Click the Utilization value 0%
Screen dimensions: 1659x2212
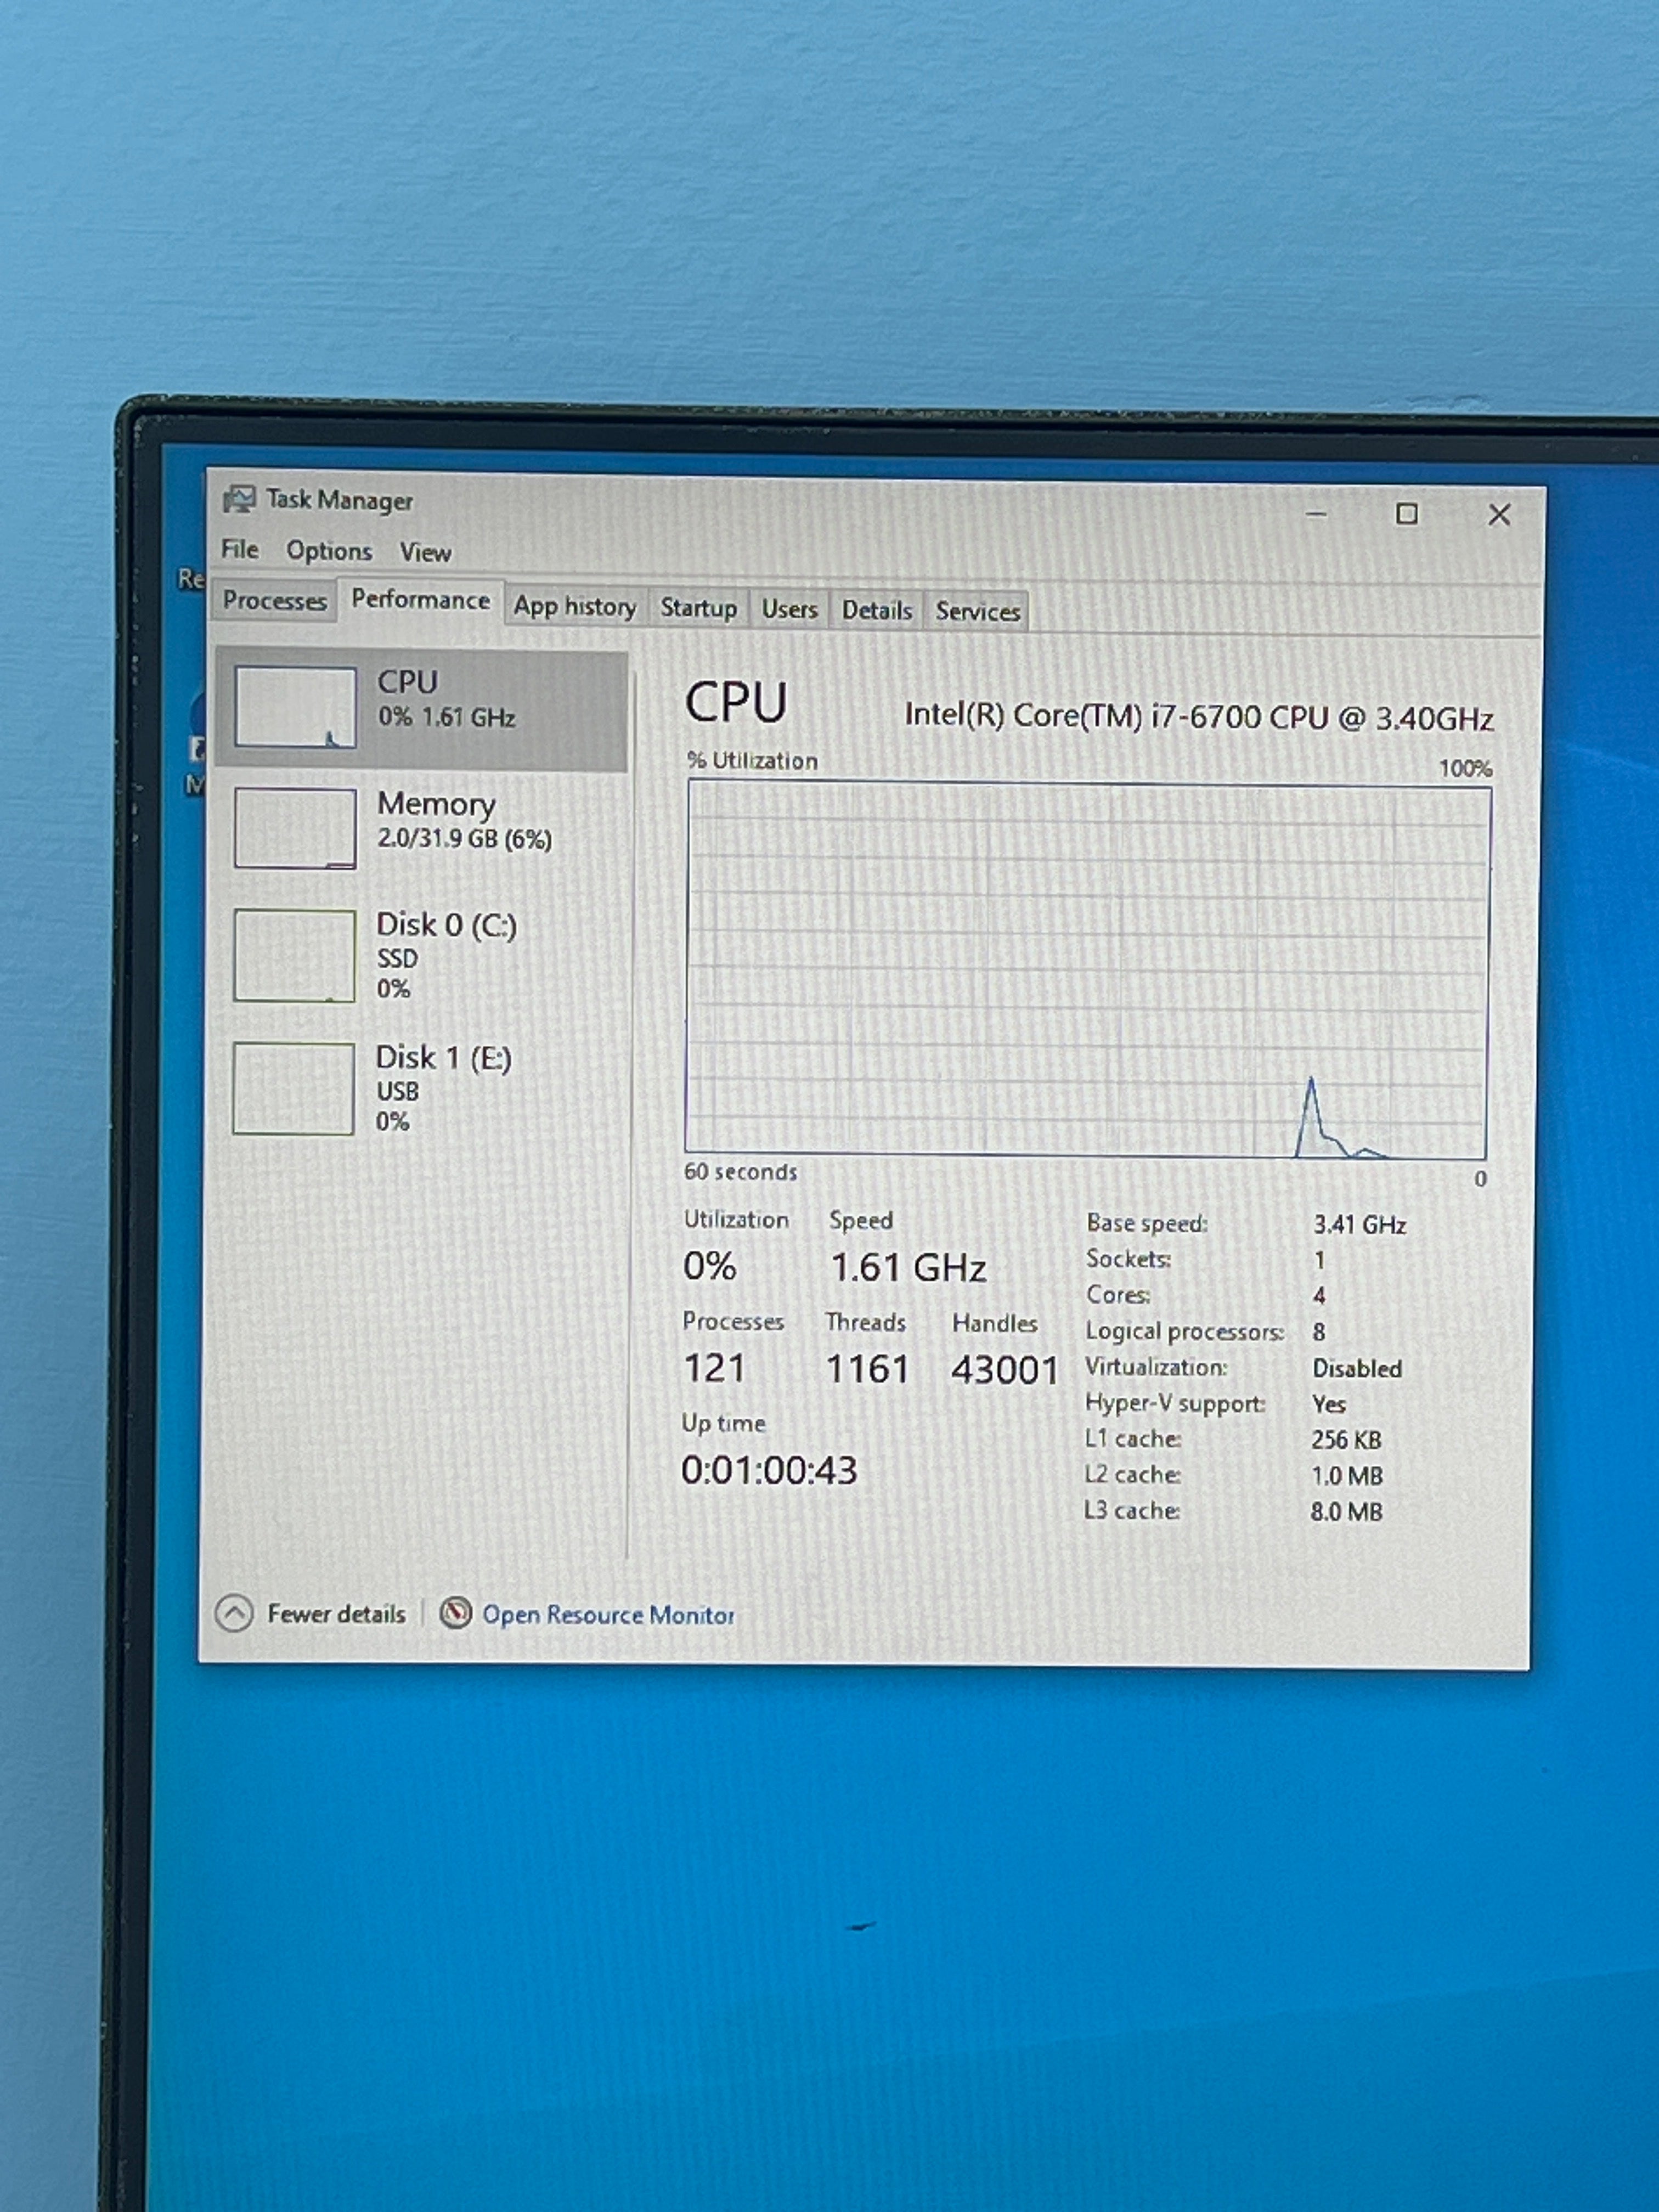(710, 1266)
